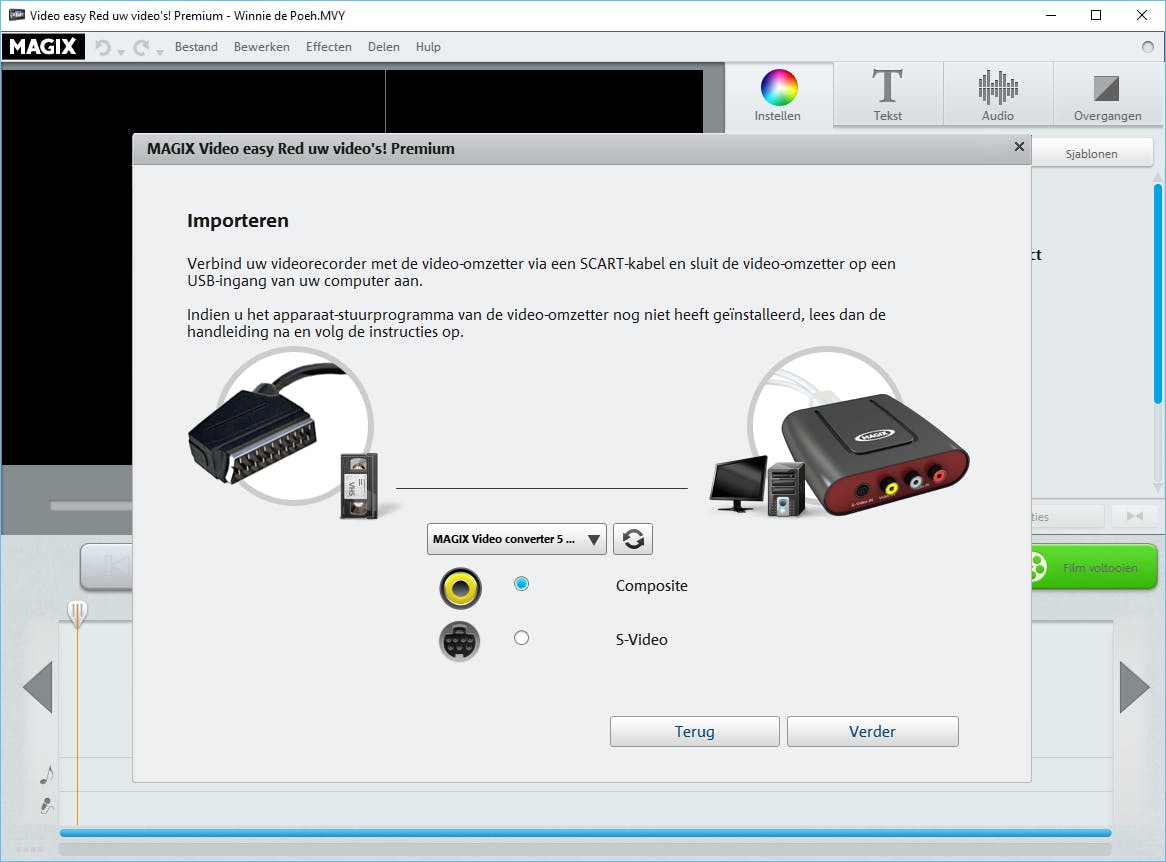Click the Verder button
Screen dimensions: 1166x862
click(872, 731)
